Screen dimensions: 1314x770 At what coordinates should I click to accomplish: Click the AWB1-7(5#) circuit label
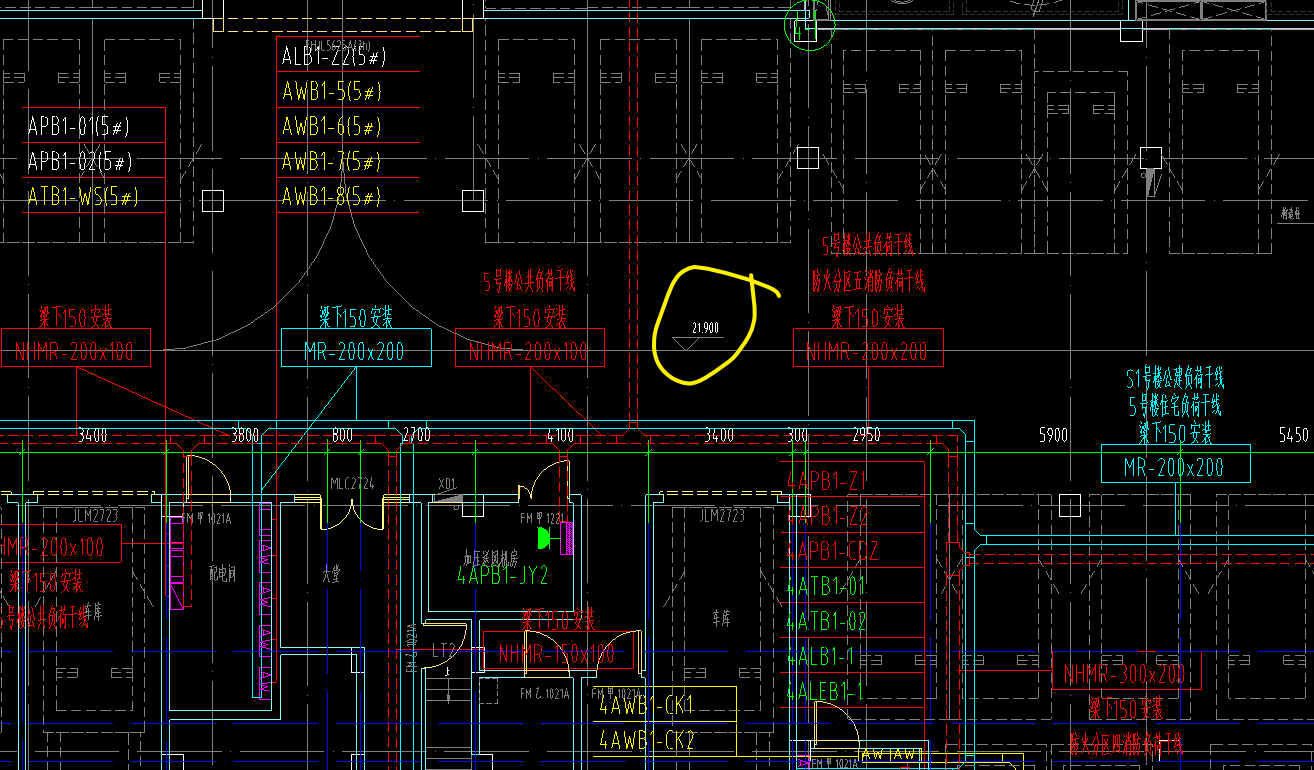click(332, 161)
